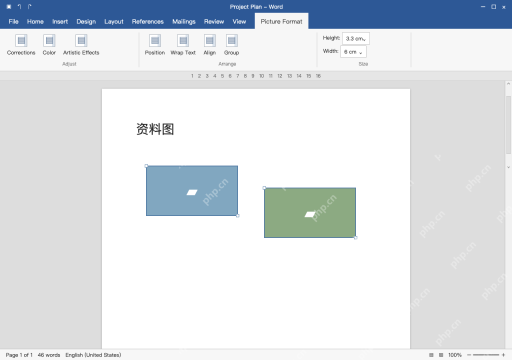The height and width of the screenshot is (360, 512).
Task: Switch to the Review tab
Action: 214,22
